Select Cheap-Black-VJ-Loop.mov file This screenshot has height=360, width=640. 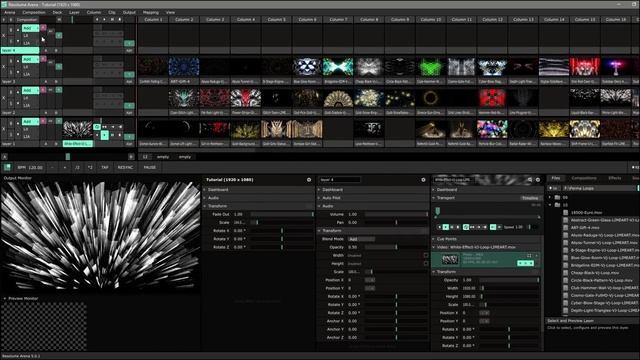(x=595, y=273)
